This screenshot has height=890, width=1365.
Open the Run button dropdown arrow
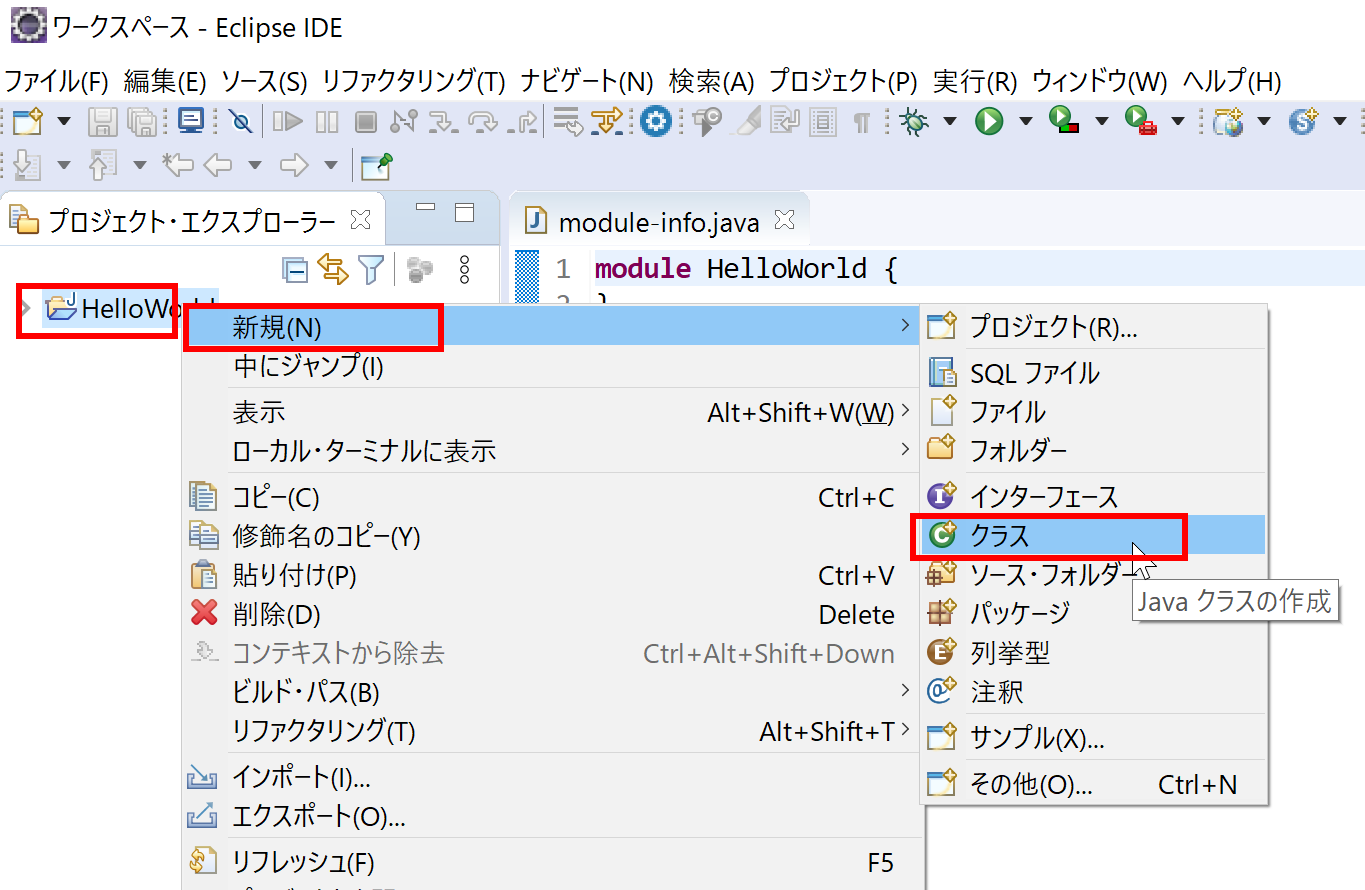pos(1026,122)
